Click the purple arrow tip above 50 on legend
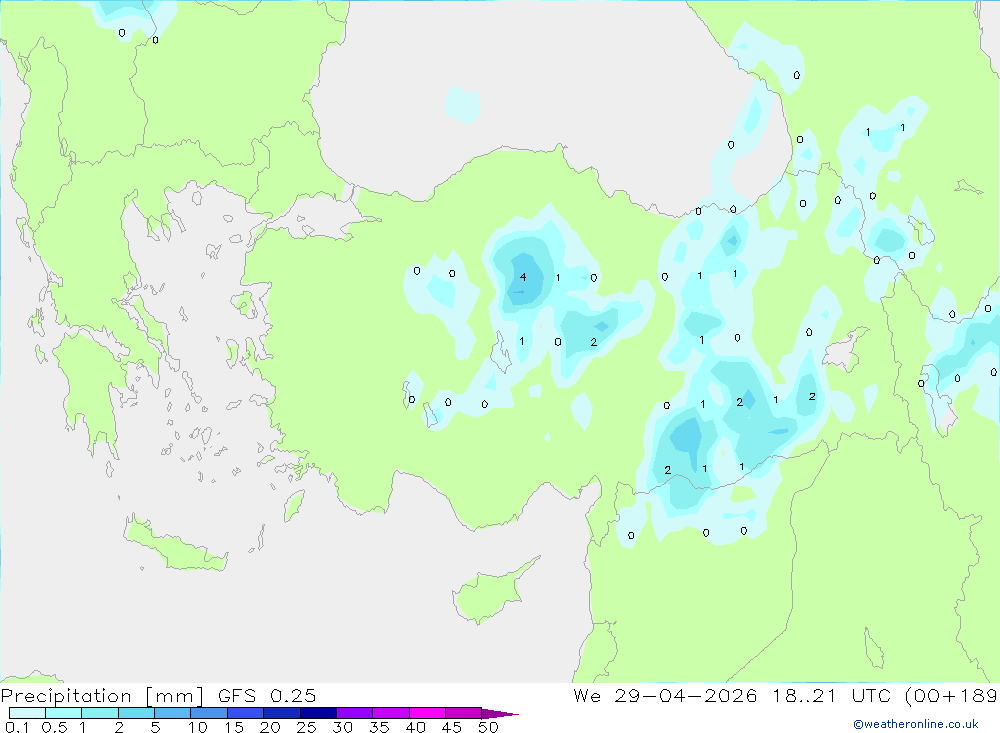The image size is (1000, 733). click(x=501, y=713)
